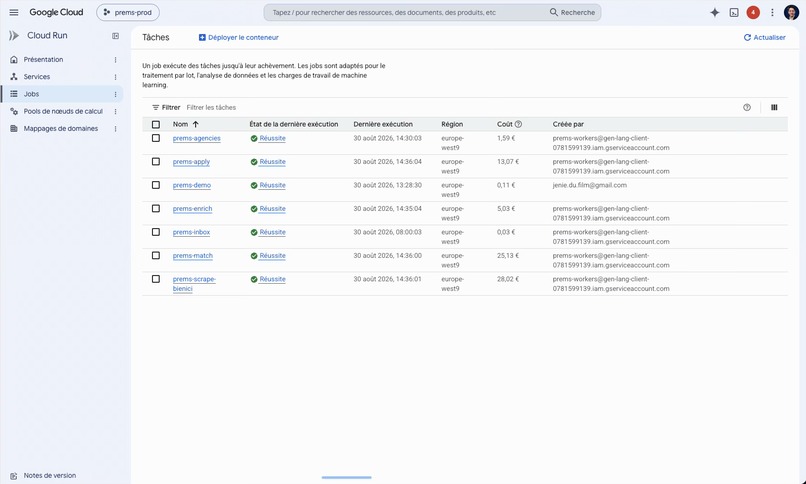This screenshot has width=806, height=484.
Task: Sort by Nom column arrow
Action: (195, 124)
